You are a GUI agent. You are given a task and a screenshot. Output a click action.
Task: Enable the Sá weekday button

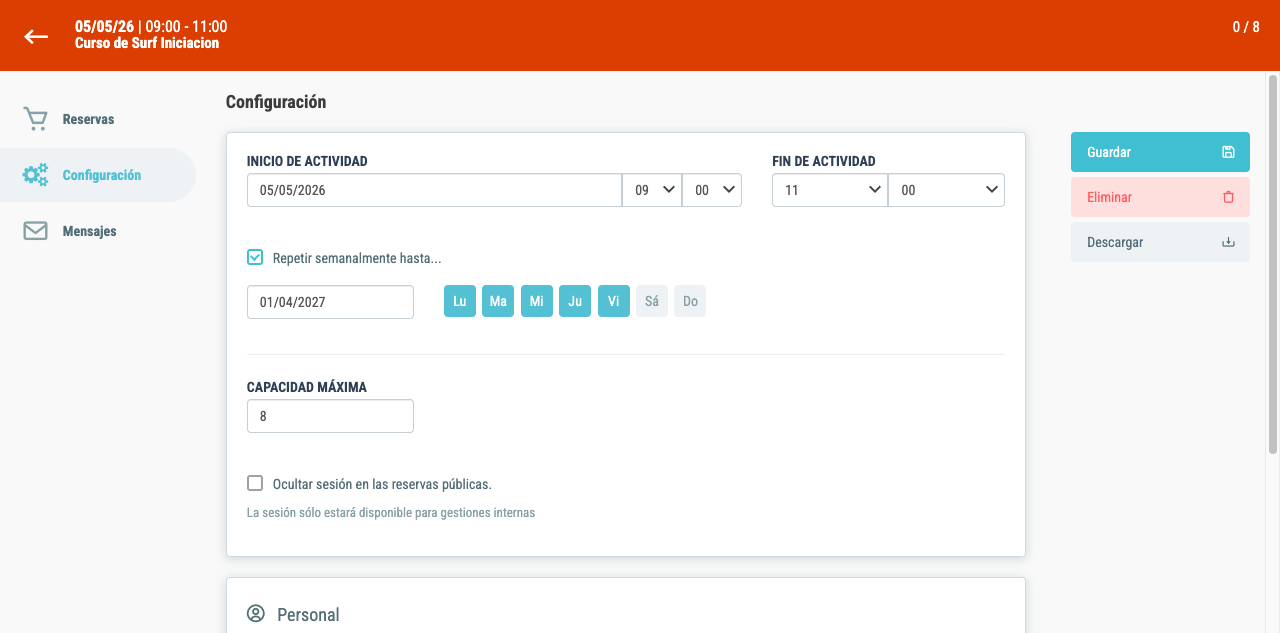(652, 301)
